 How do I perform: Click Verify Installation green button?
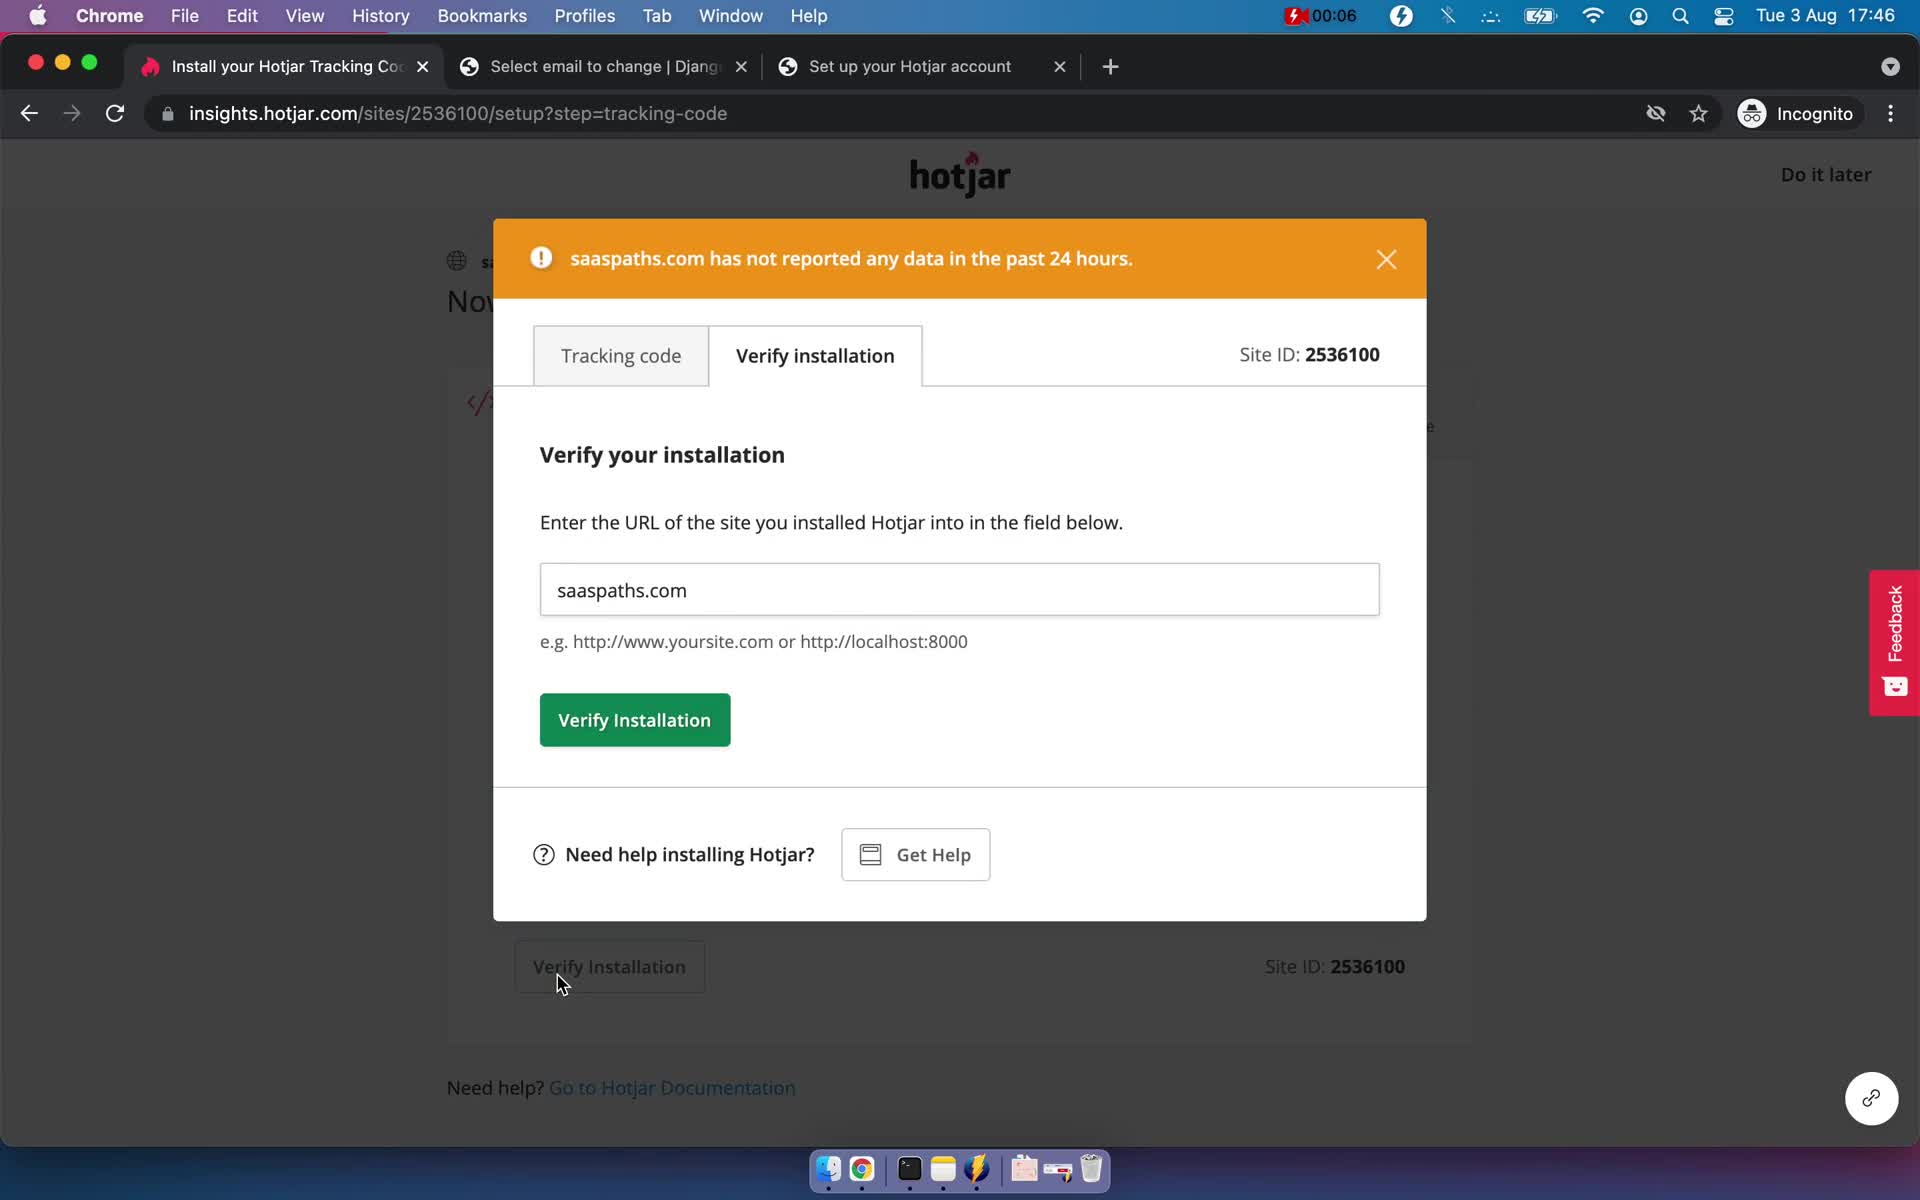pos(634,719)
